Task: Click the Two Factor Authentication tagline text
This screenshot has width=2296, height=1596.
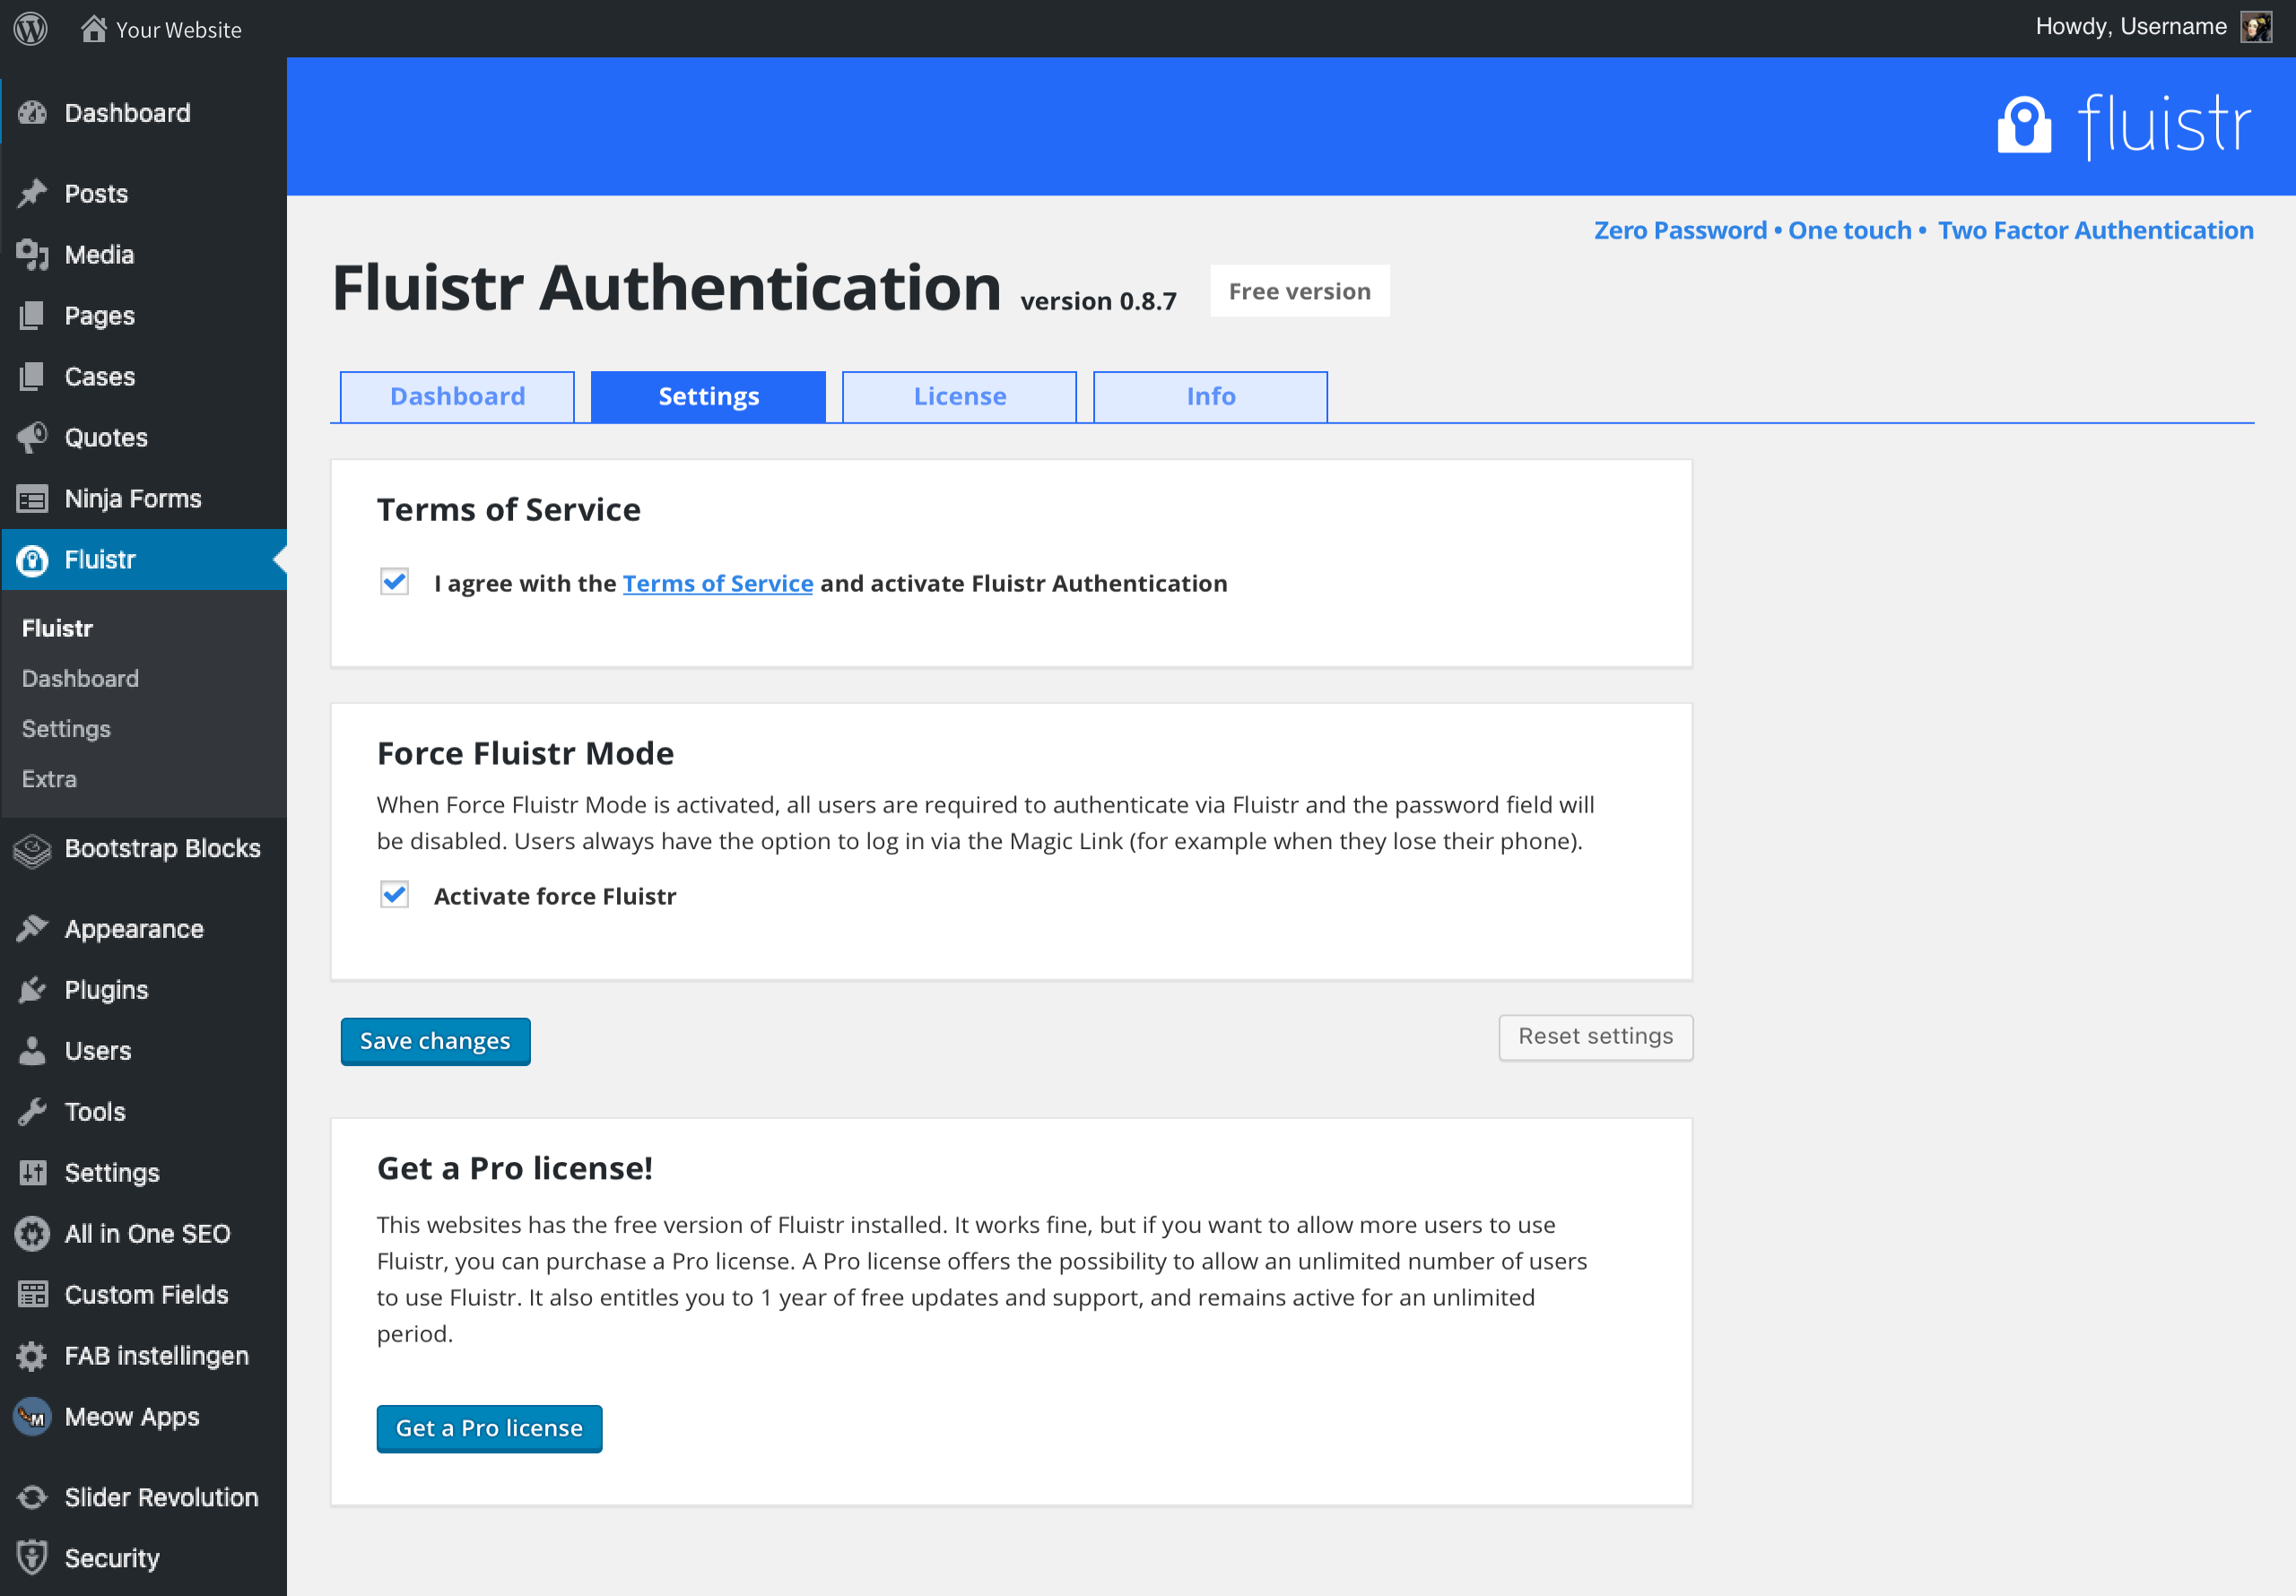Action: [x=2096, y=231]
